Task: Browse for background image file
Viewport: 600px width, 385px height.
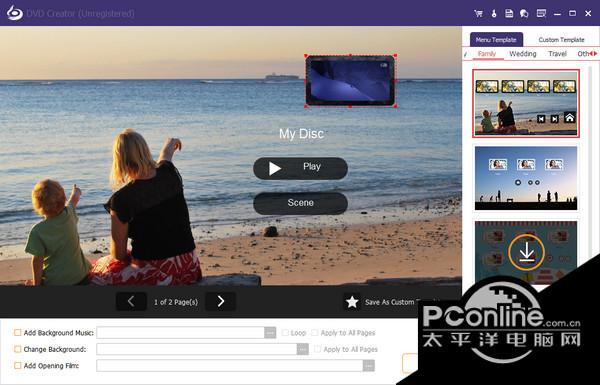Action: [303, 349]
